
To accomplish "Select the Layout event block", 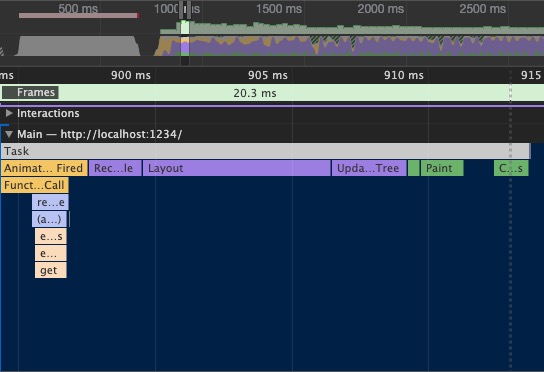I will tap(237, 168).
